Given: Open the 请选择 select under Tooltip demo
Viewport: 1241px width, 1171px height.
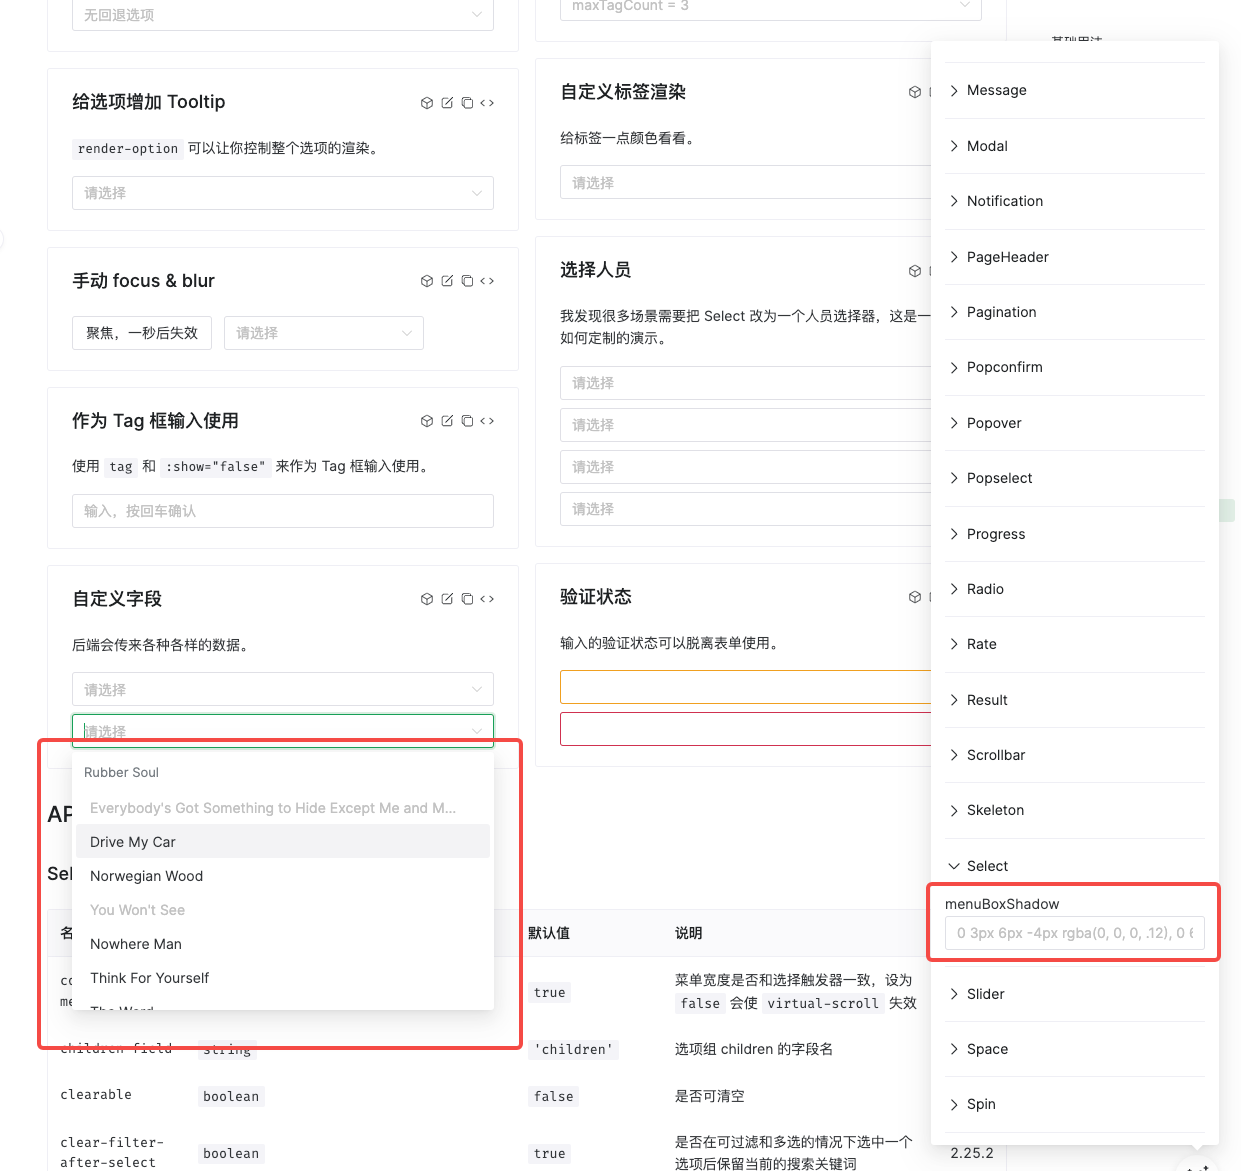Looking at the screenshot, I should tap(283, 193).
